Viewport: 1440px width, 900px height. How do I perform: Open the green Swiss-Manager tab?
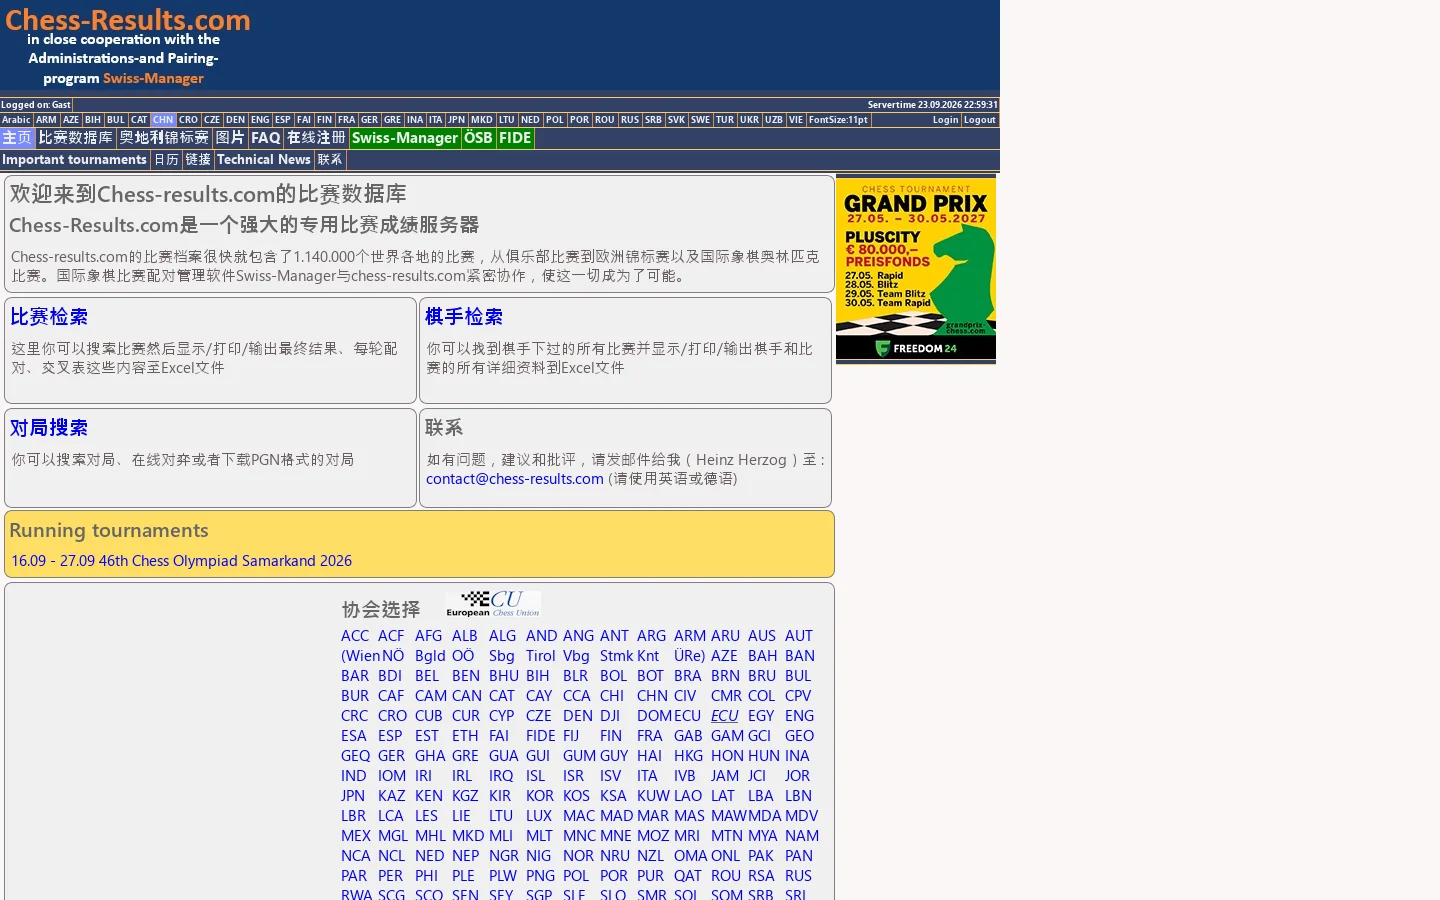[405, 138]
